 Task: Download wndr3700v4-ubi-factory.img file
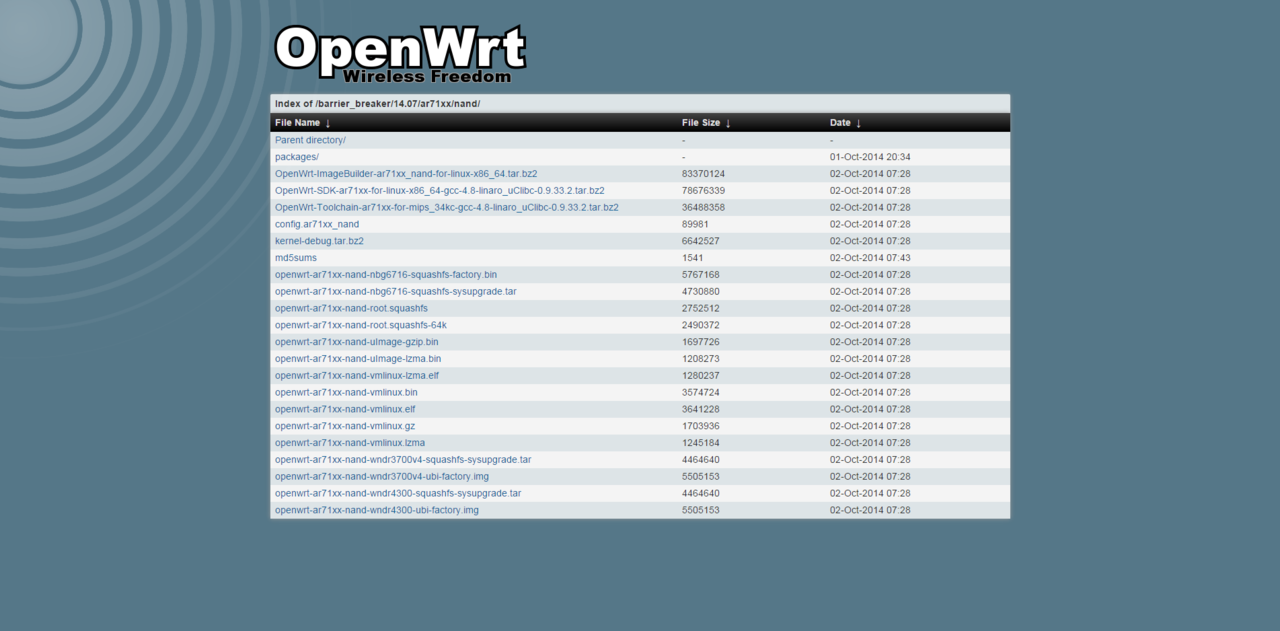tap(382, 477)
